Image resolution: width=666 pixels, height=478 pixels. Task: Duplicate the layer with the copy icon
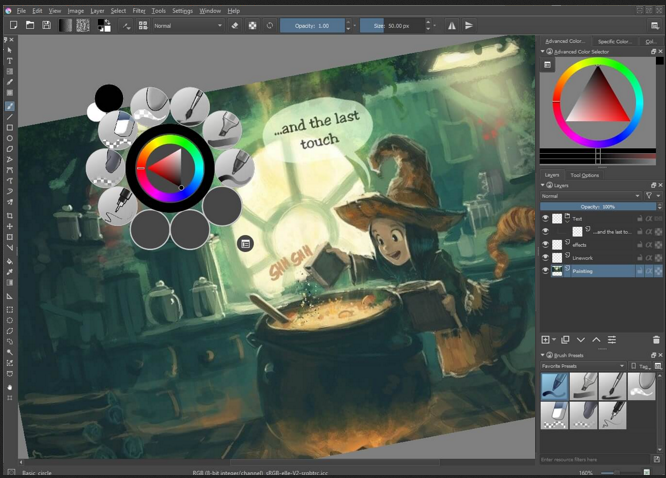[x=565, y=340]
